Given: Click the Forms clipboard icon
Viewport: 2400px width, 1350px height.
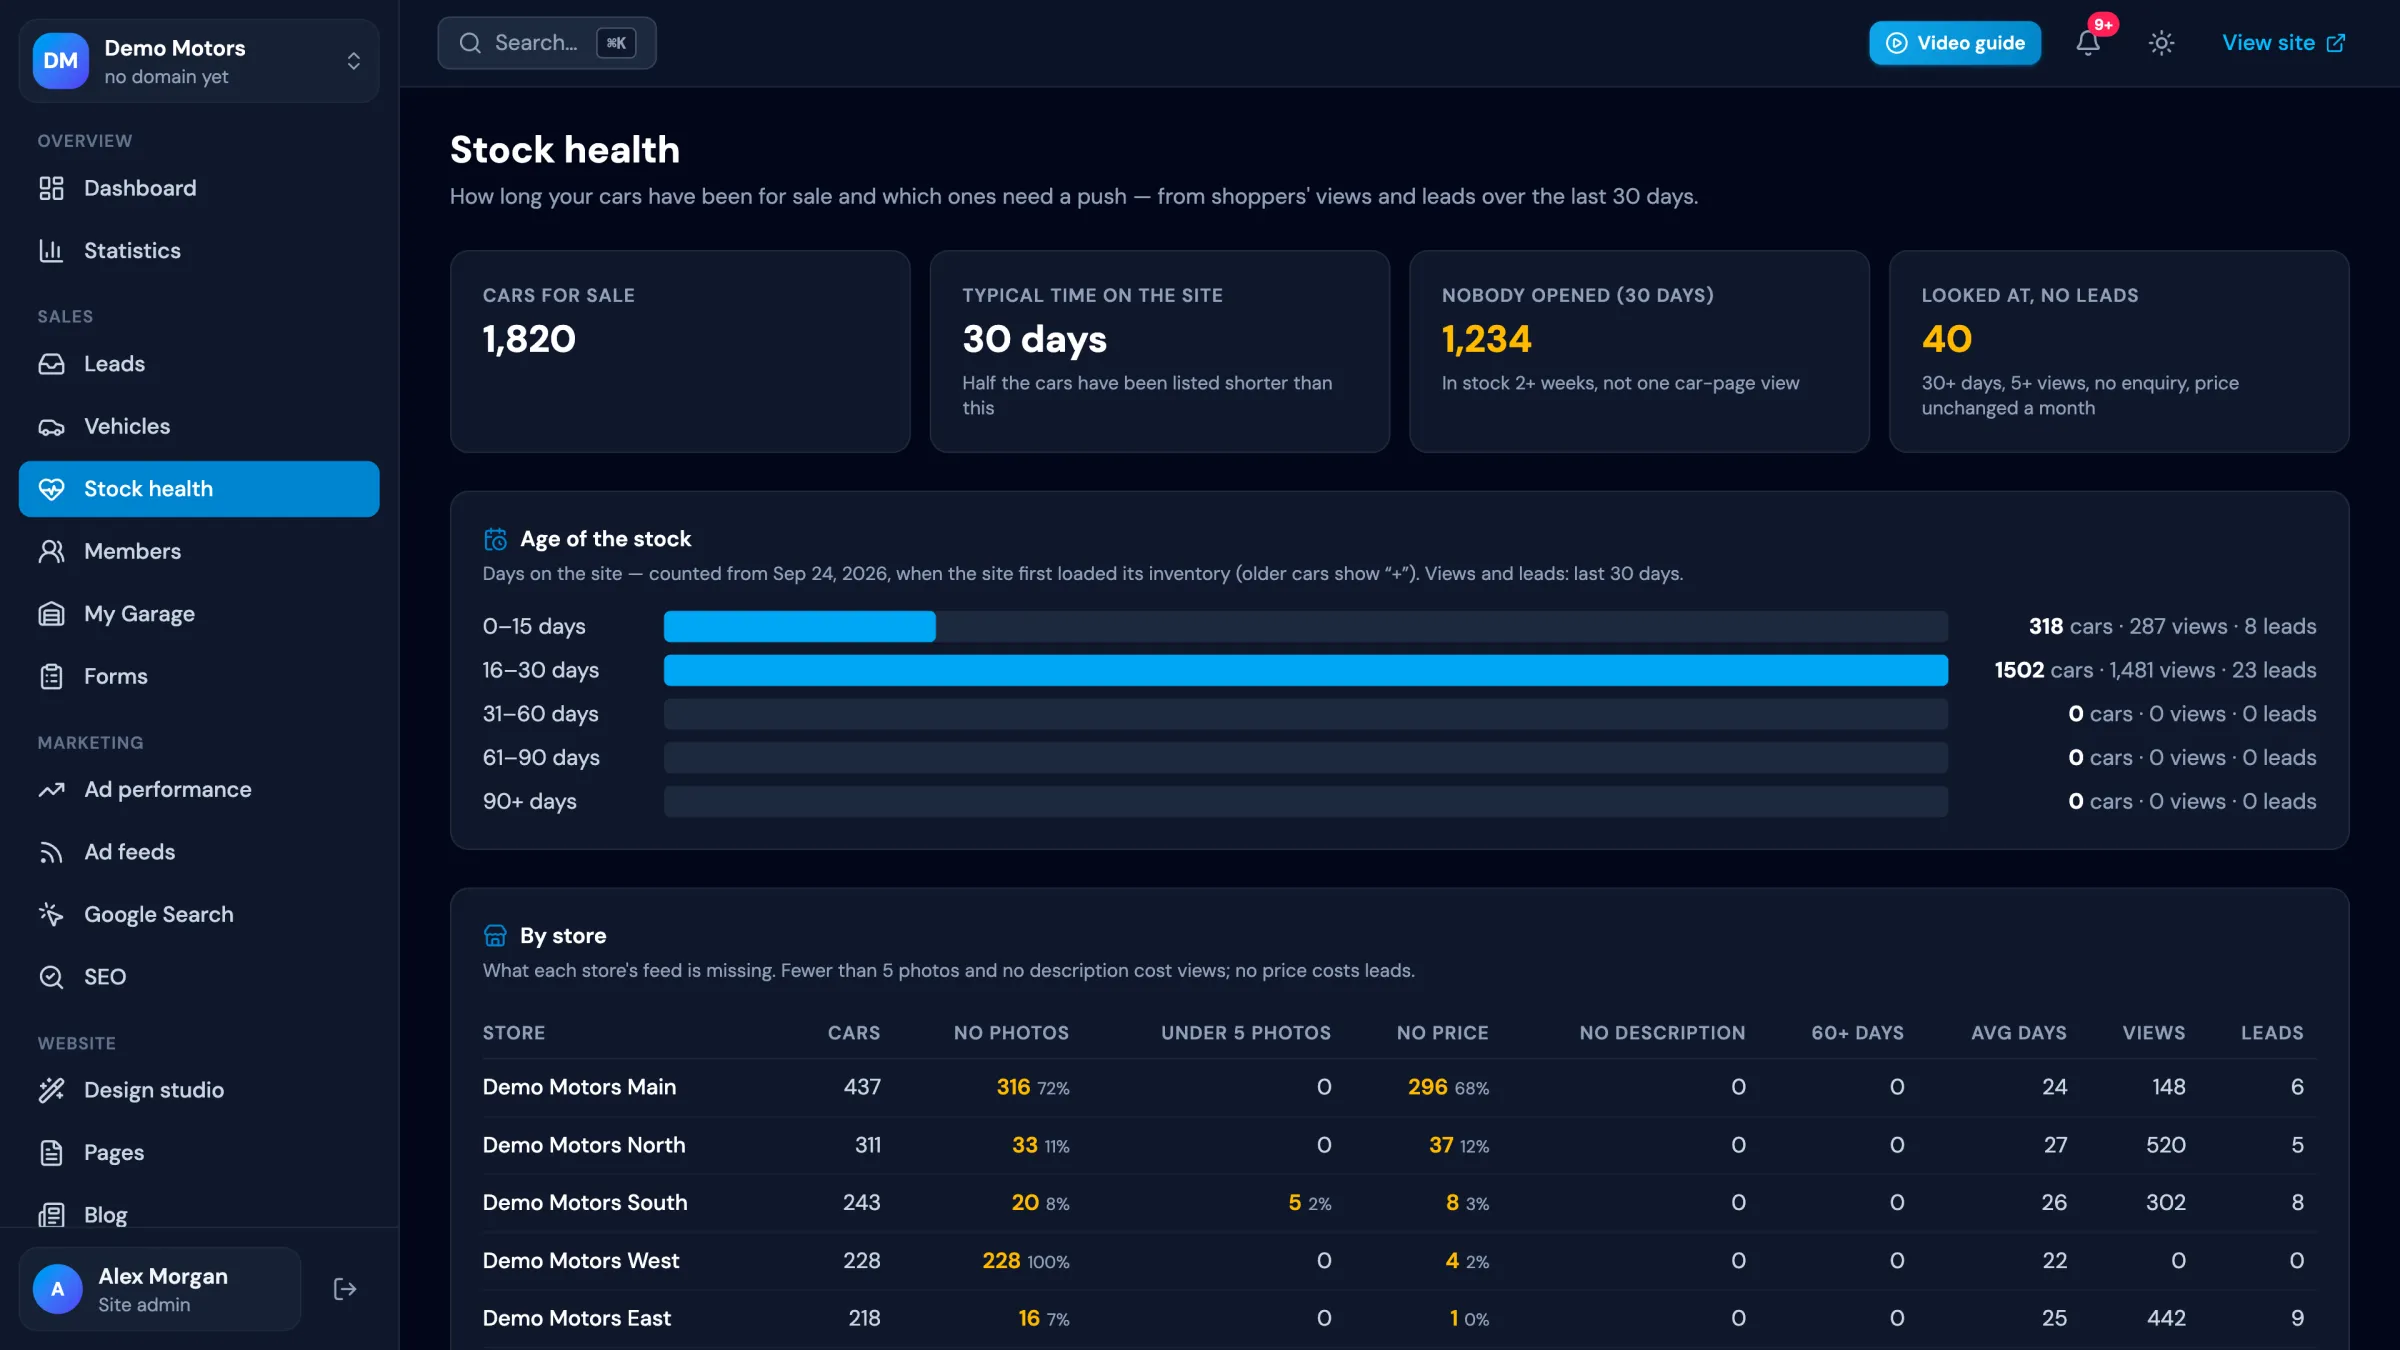Looking at the screenshot, I should pos(51,676).
